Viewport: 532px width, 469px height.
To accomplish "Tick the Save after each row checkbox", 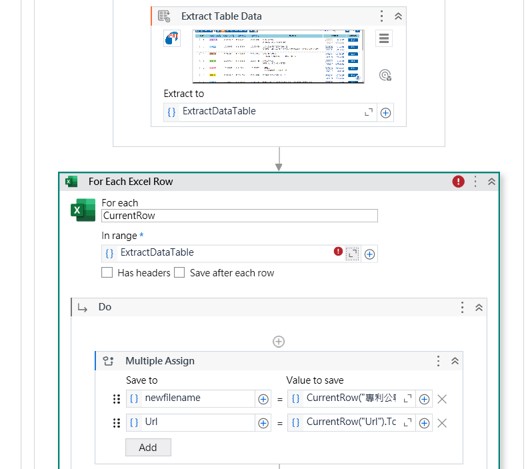I will (x=179, y=273).
